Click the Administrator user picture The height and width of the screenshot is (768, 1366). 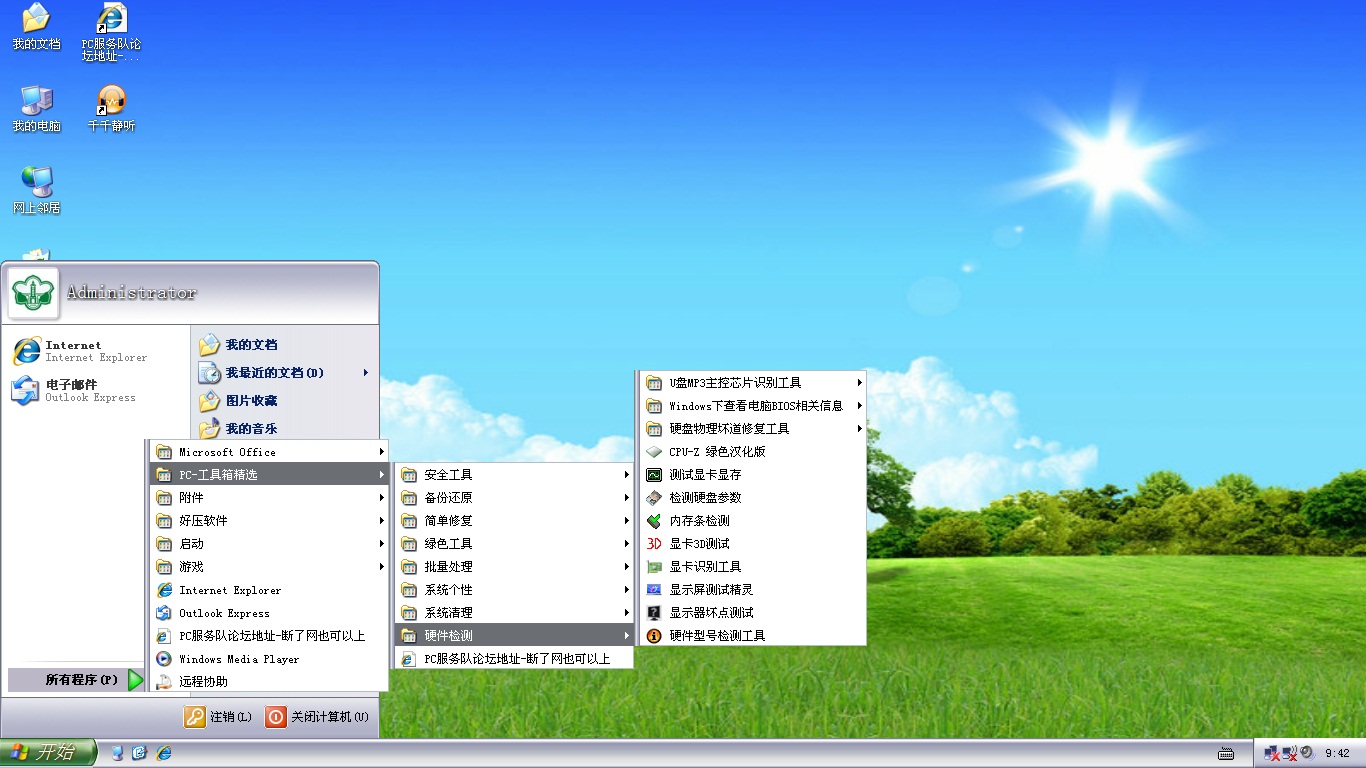[34, 293]
